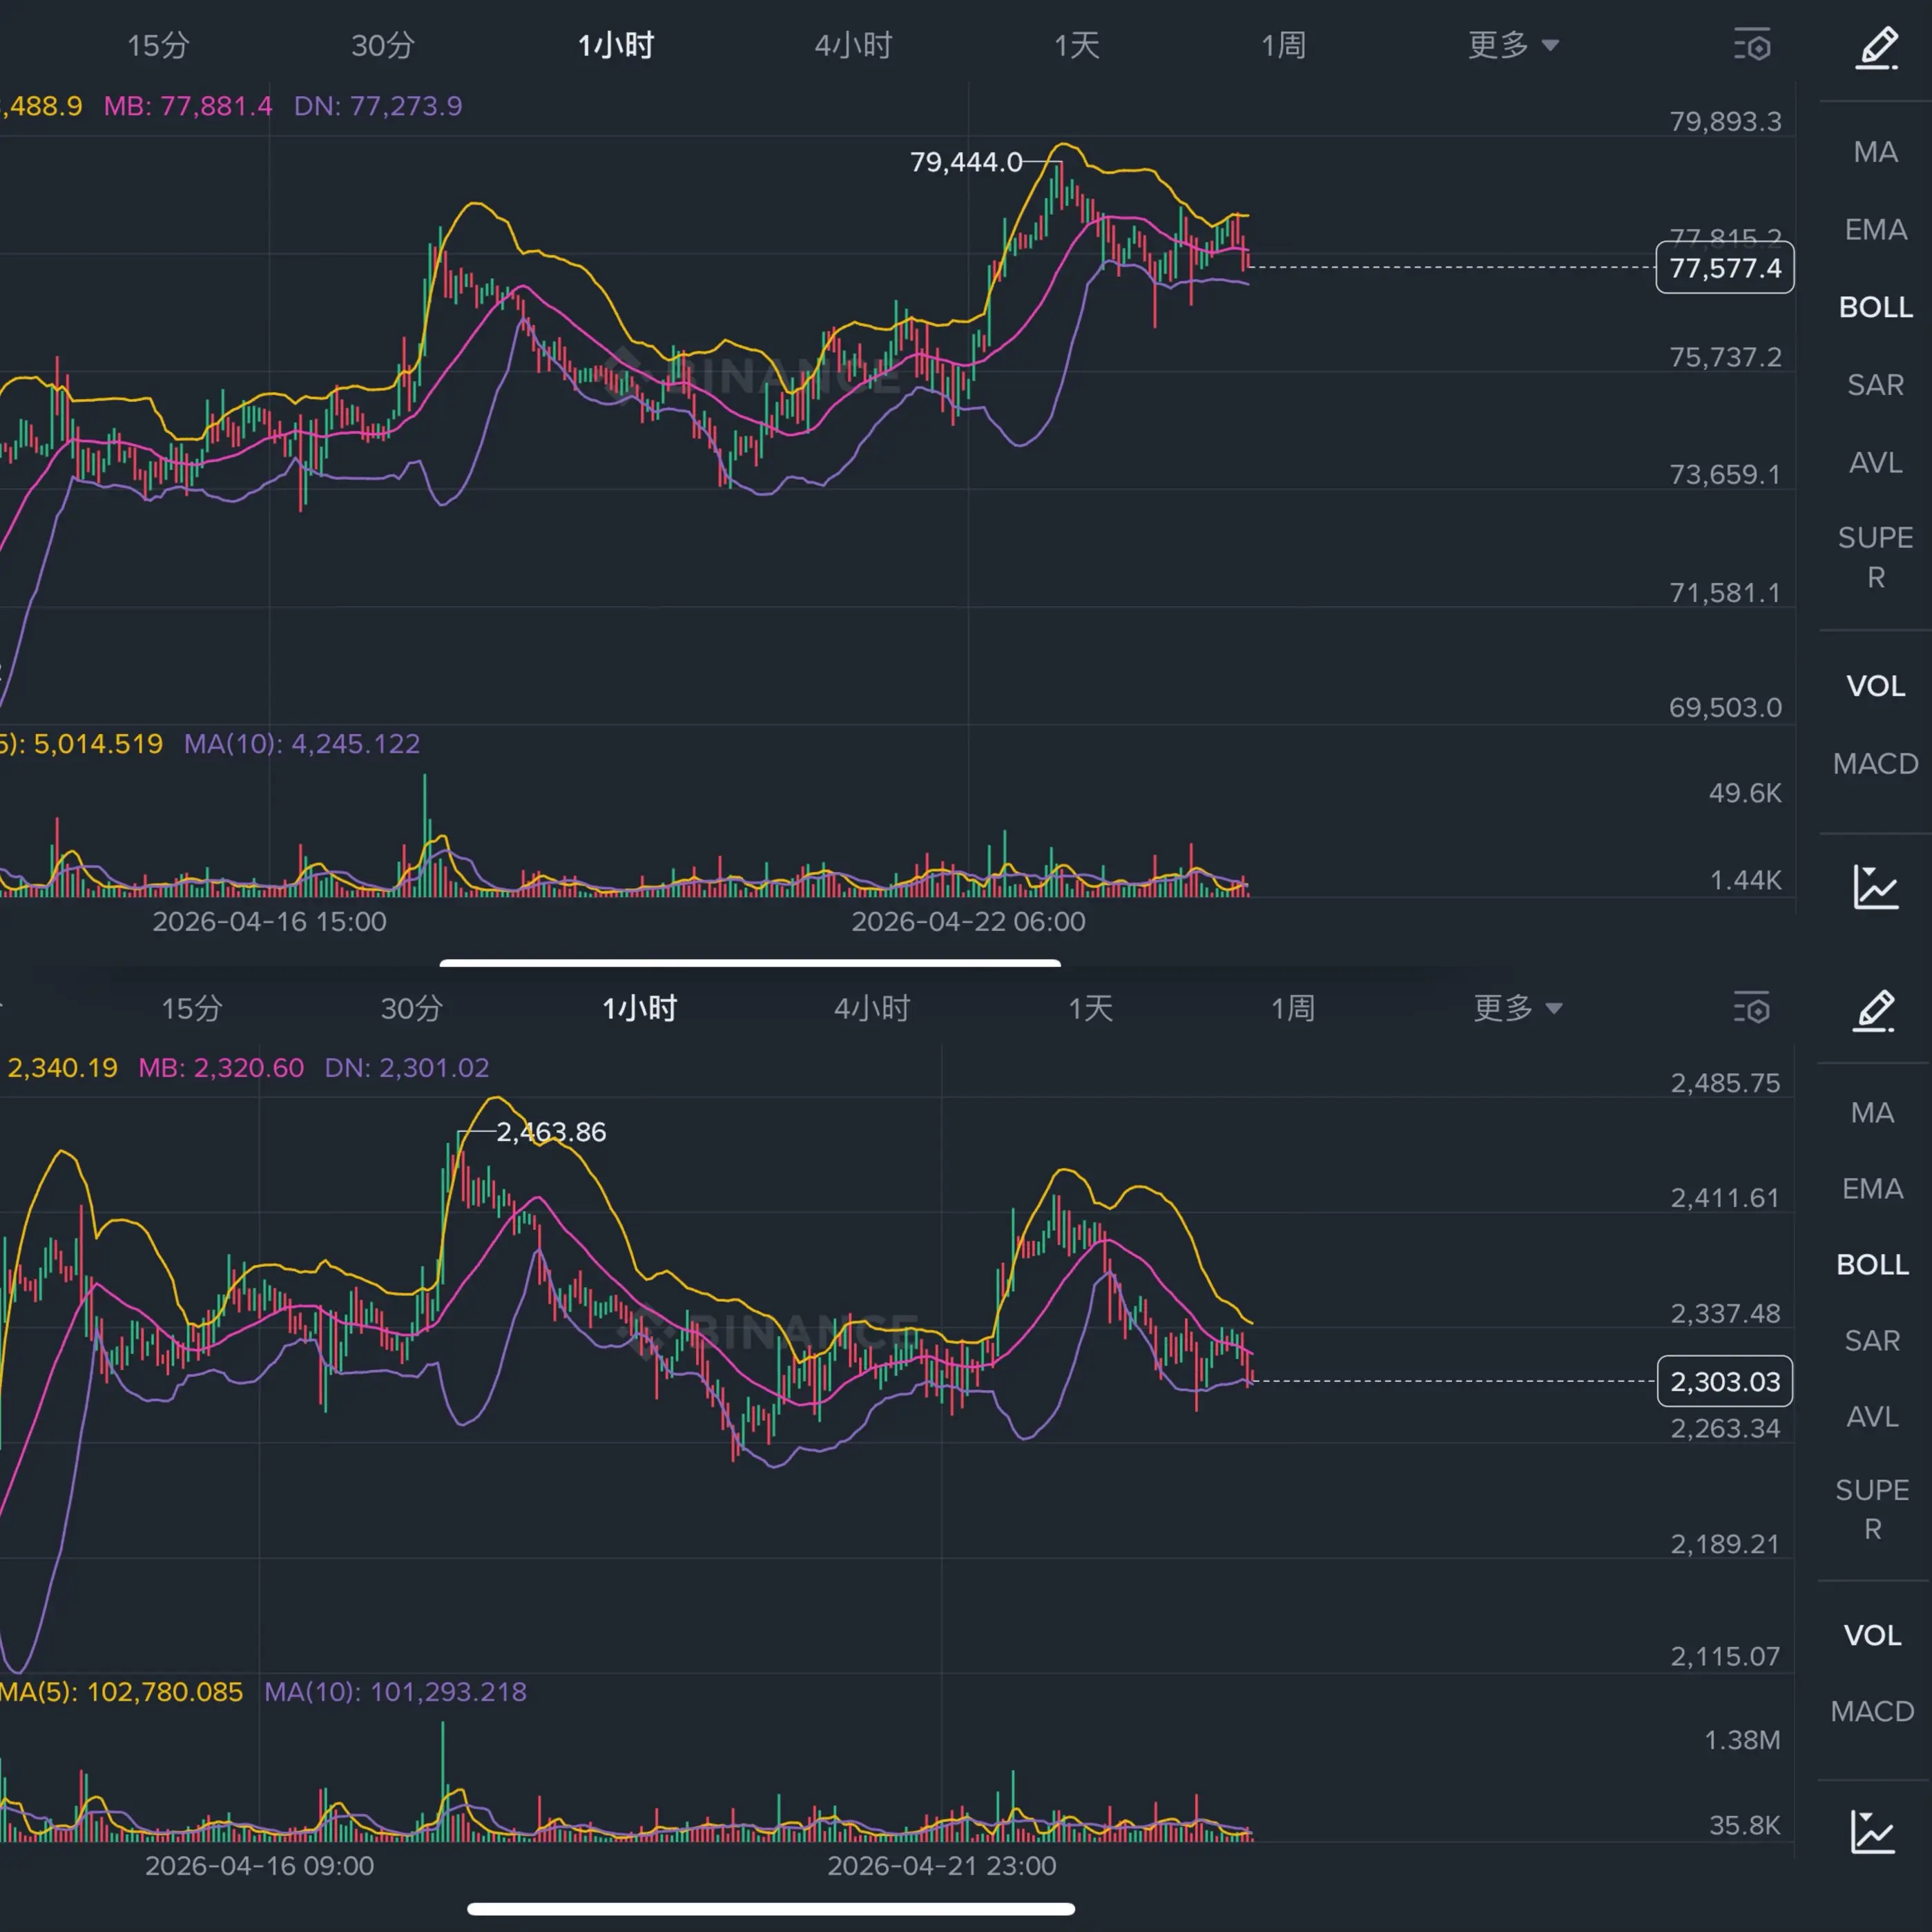Tap the 79,444.0 high price marker
The image size is (1932, 1932).
click(965, 162)
